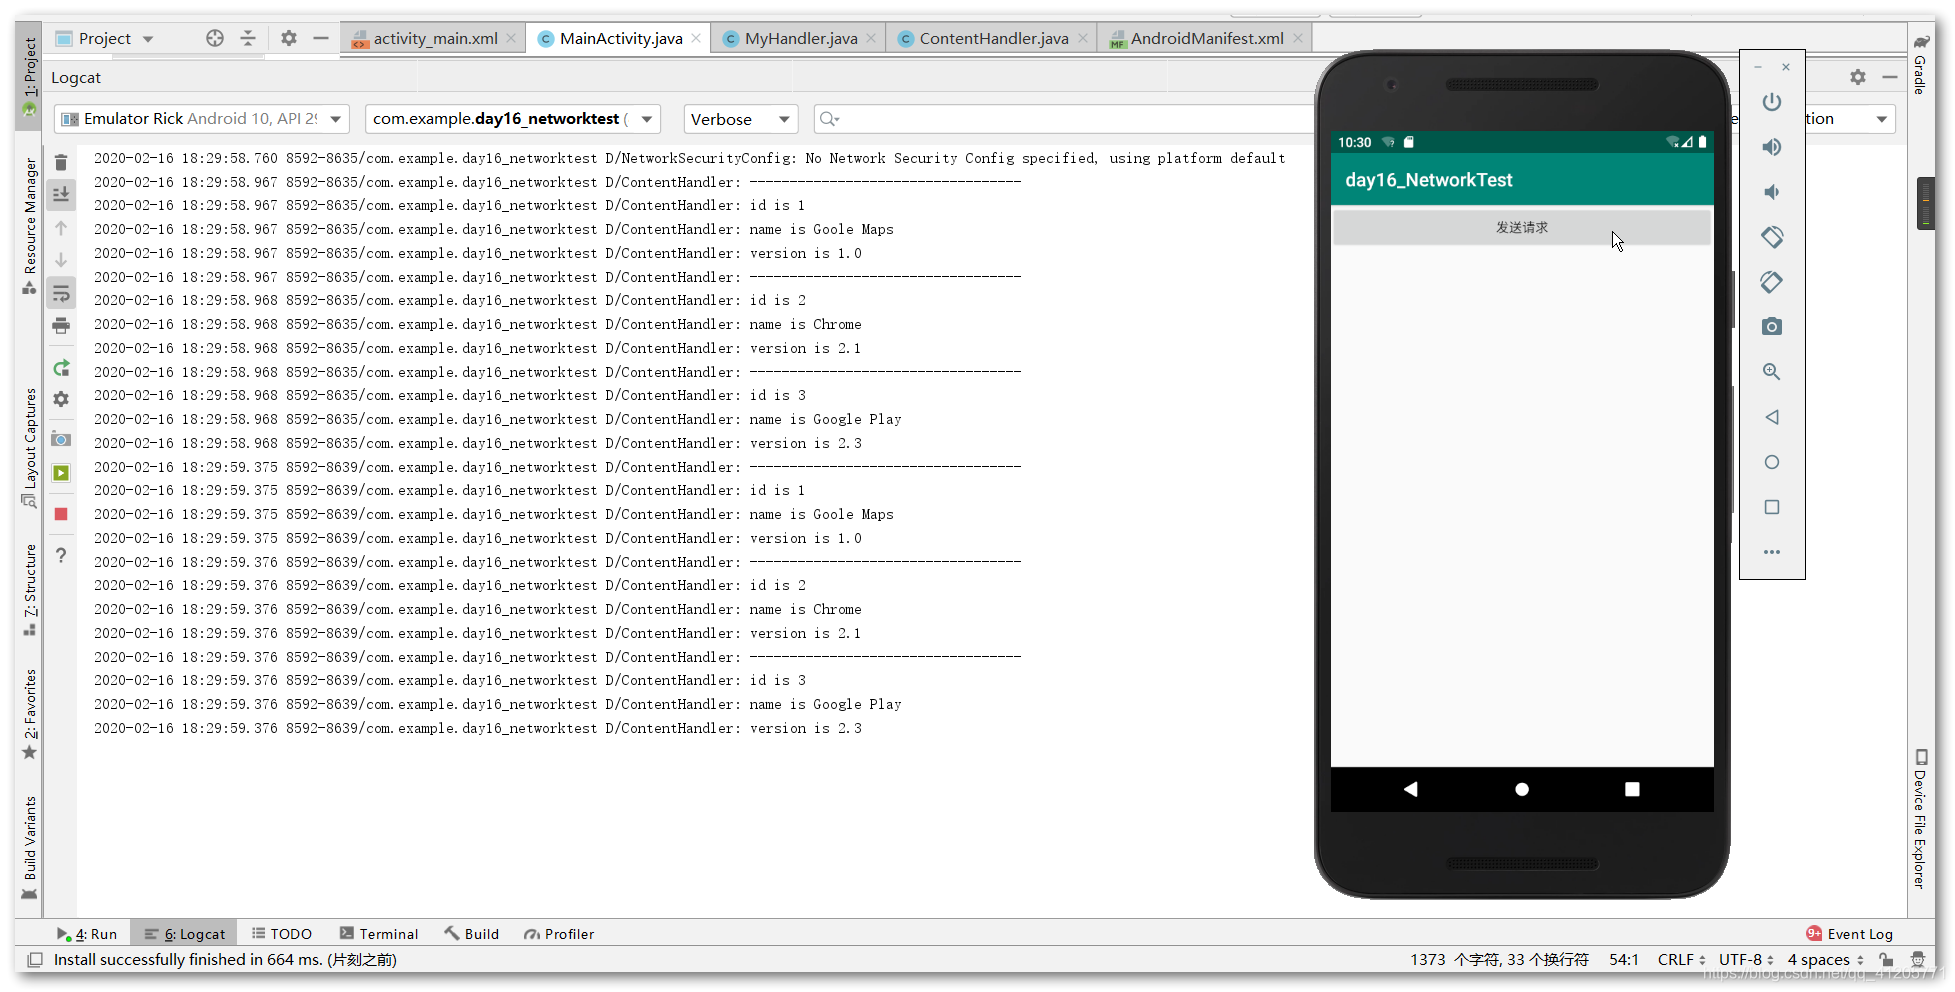Rotate emulator left icon

[x=1771, y=237]
